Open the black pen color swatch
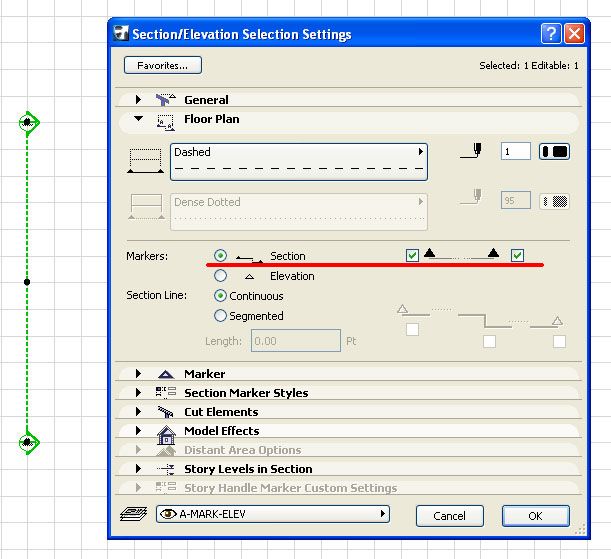 click(554, 151)
